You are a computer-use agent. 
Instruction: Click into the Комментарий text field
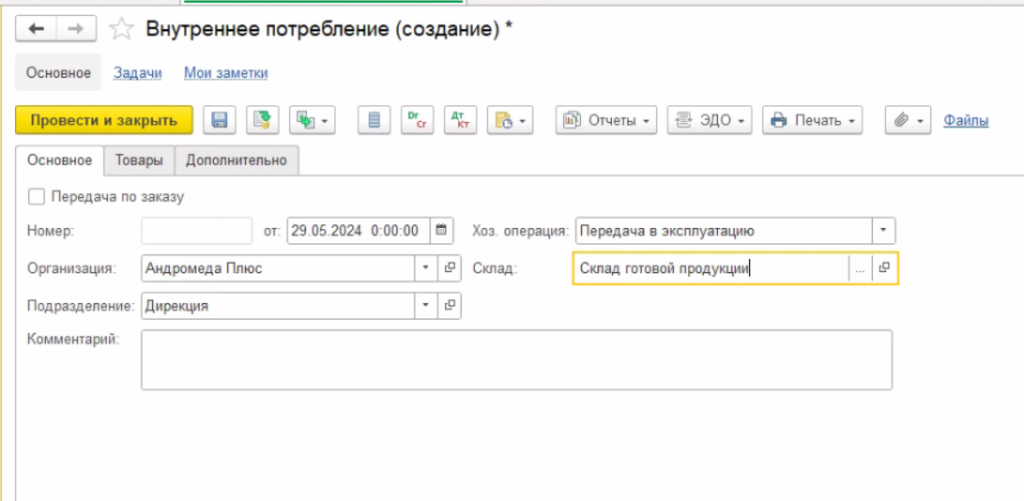[x=516, y=359]
